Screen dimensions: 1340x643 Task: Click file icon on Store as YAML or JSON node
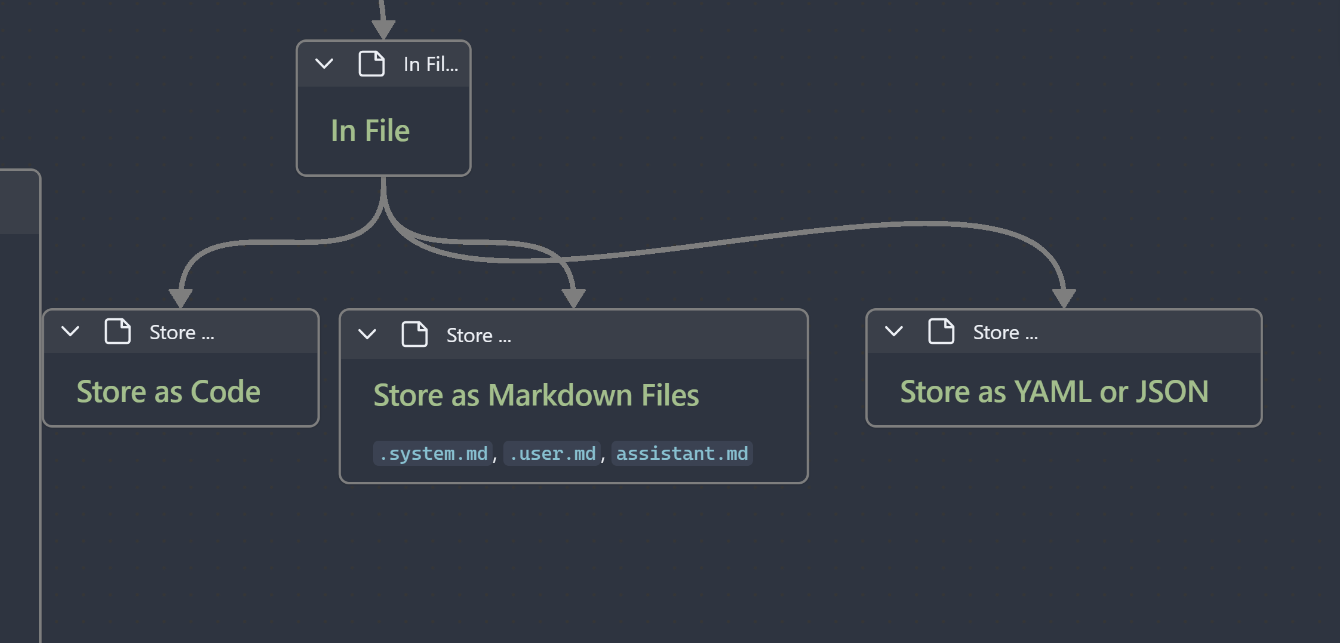click(941, 332)
